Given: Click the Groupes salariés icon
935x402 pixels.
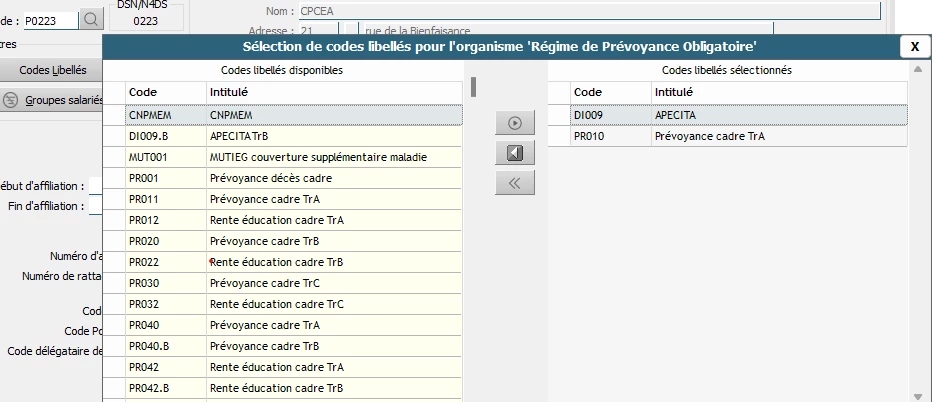Looking at the screenshot, I should pyautogui.click(x=11, y=100).
